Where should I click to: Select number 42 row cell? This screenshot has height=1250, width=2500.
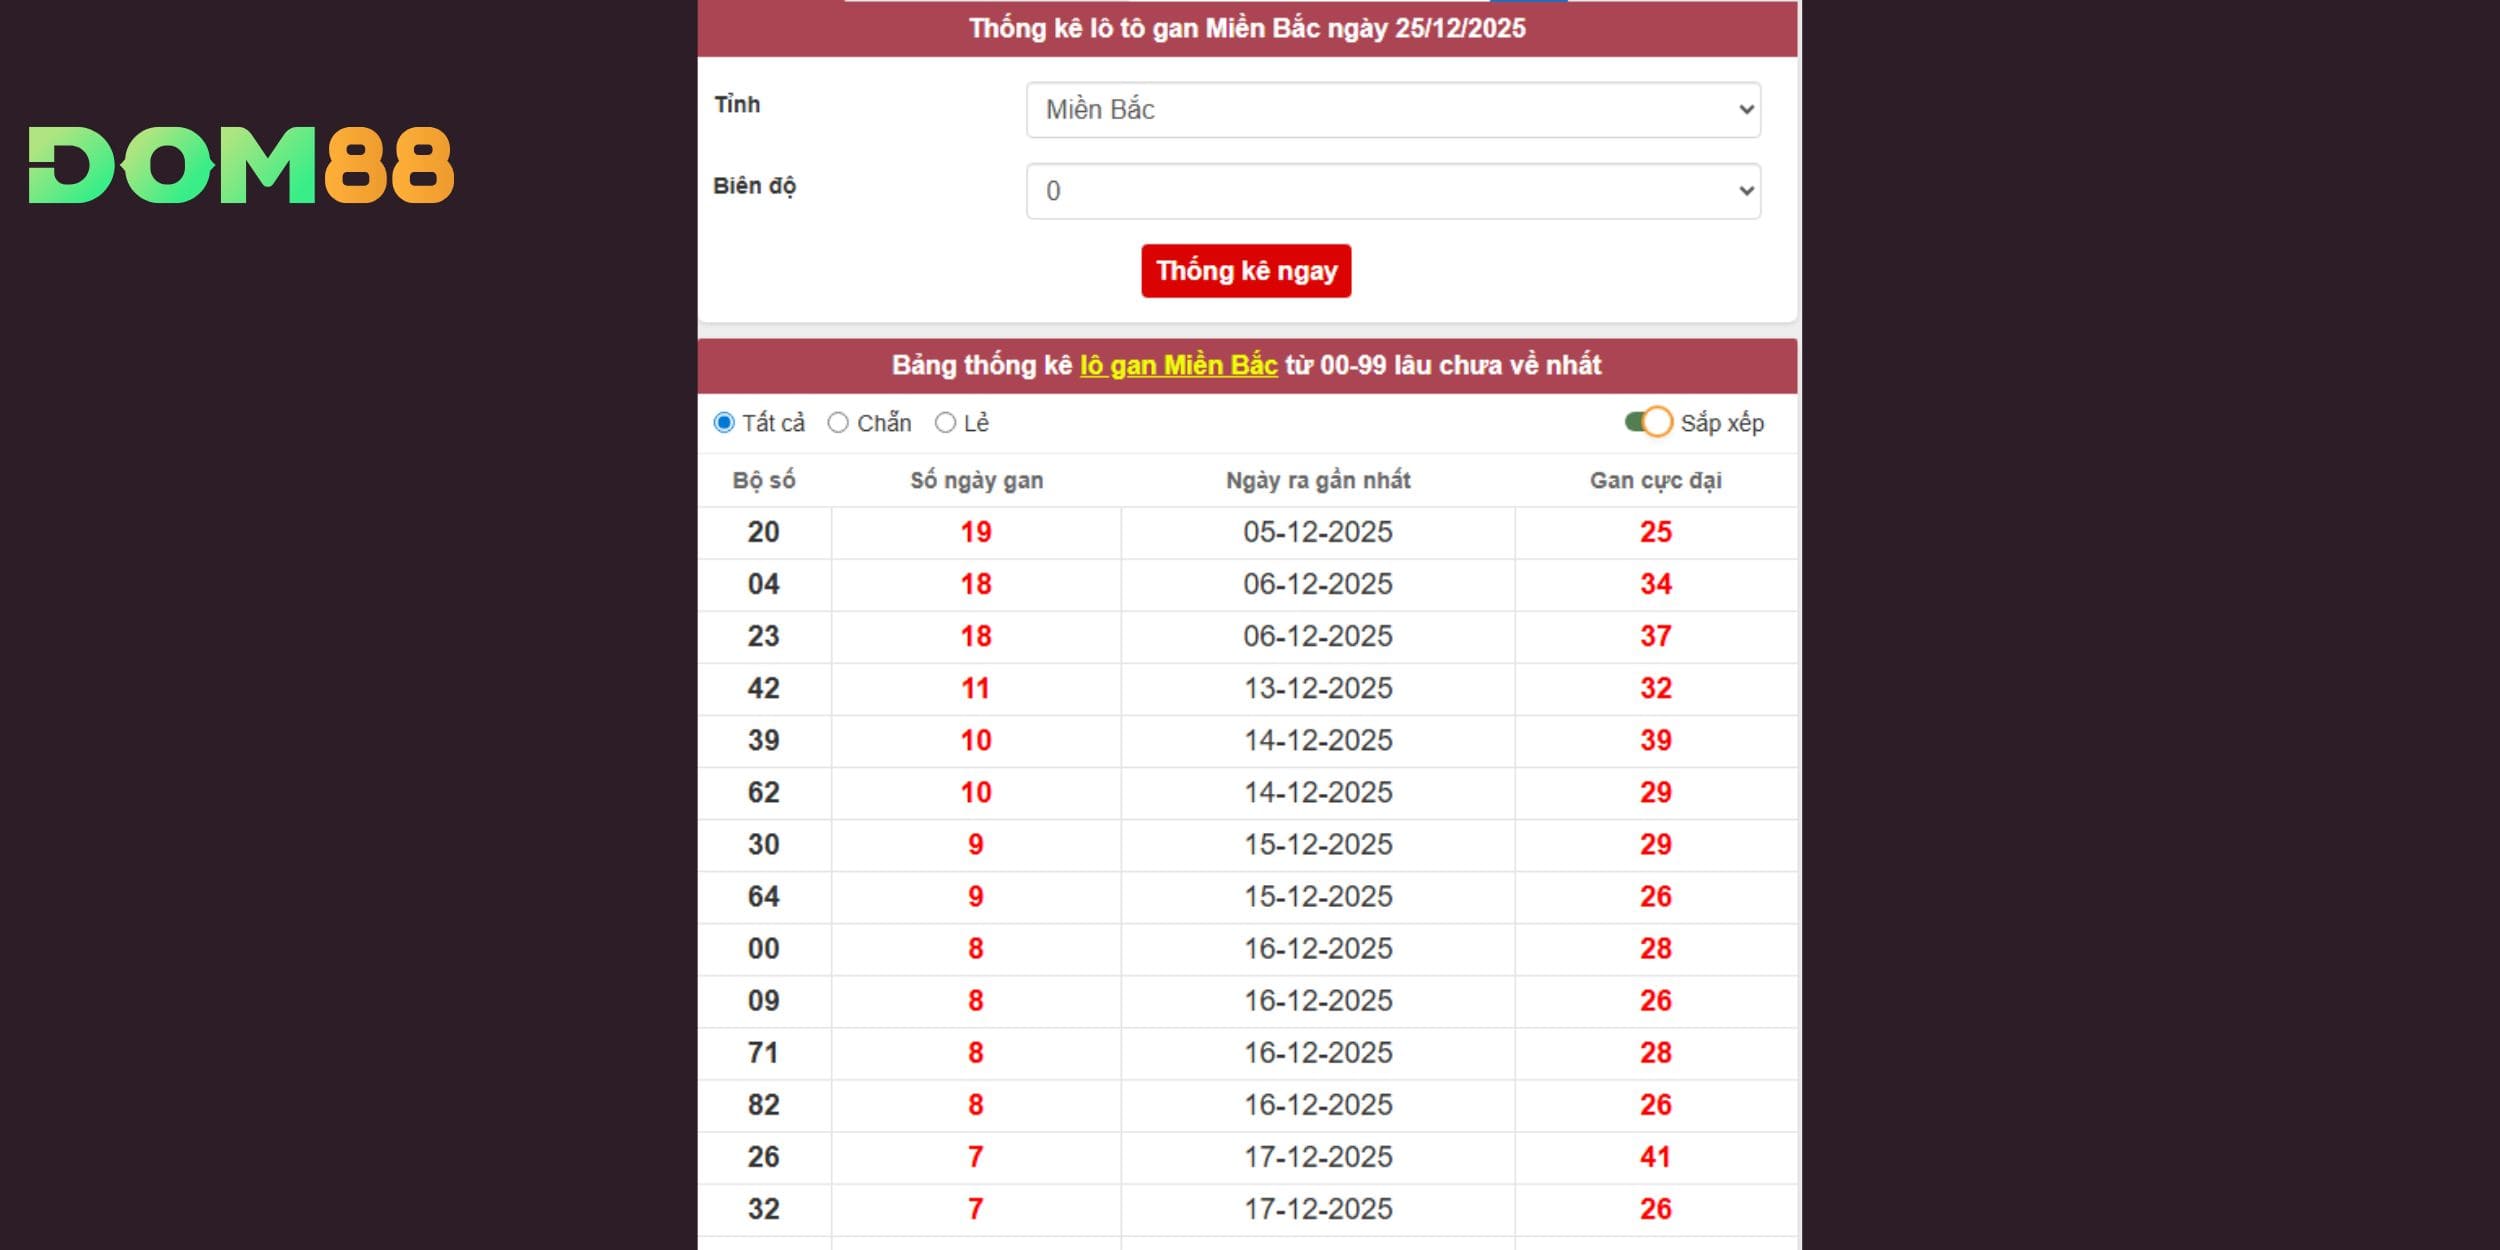click(x=763, y=688)
